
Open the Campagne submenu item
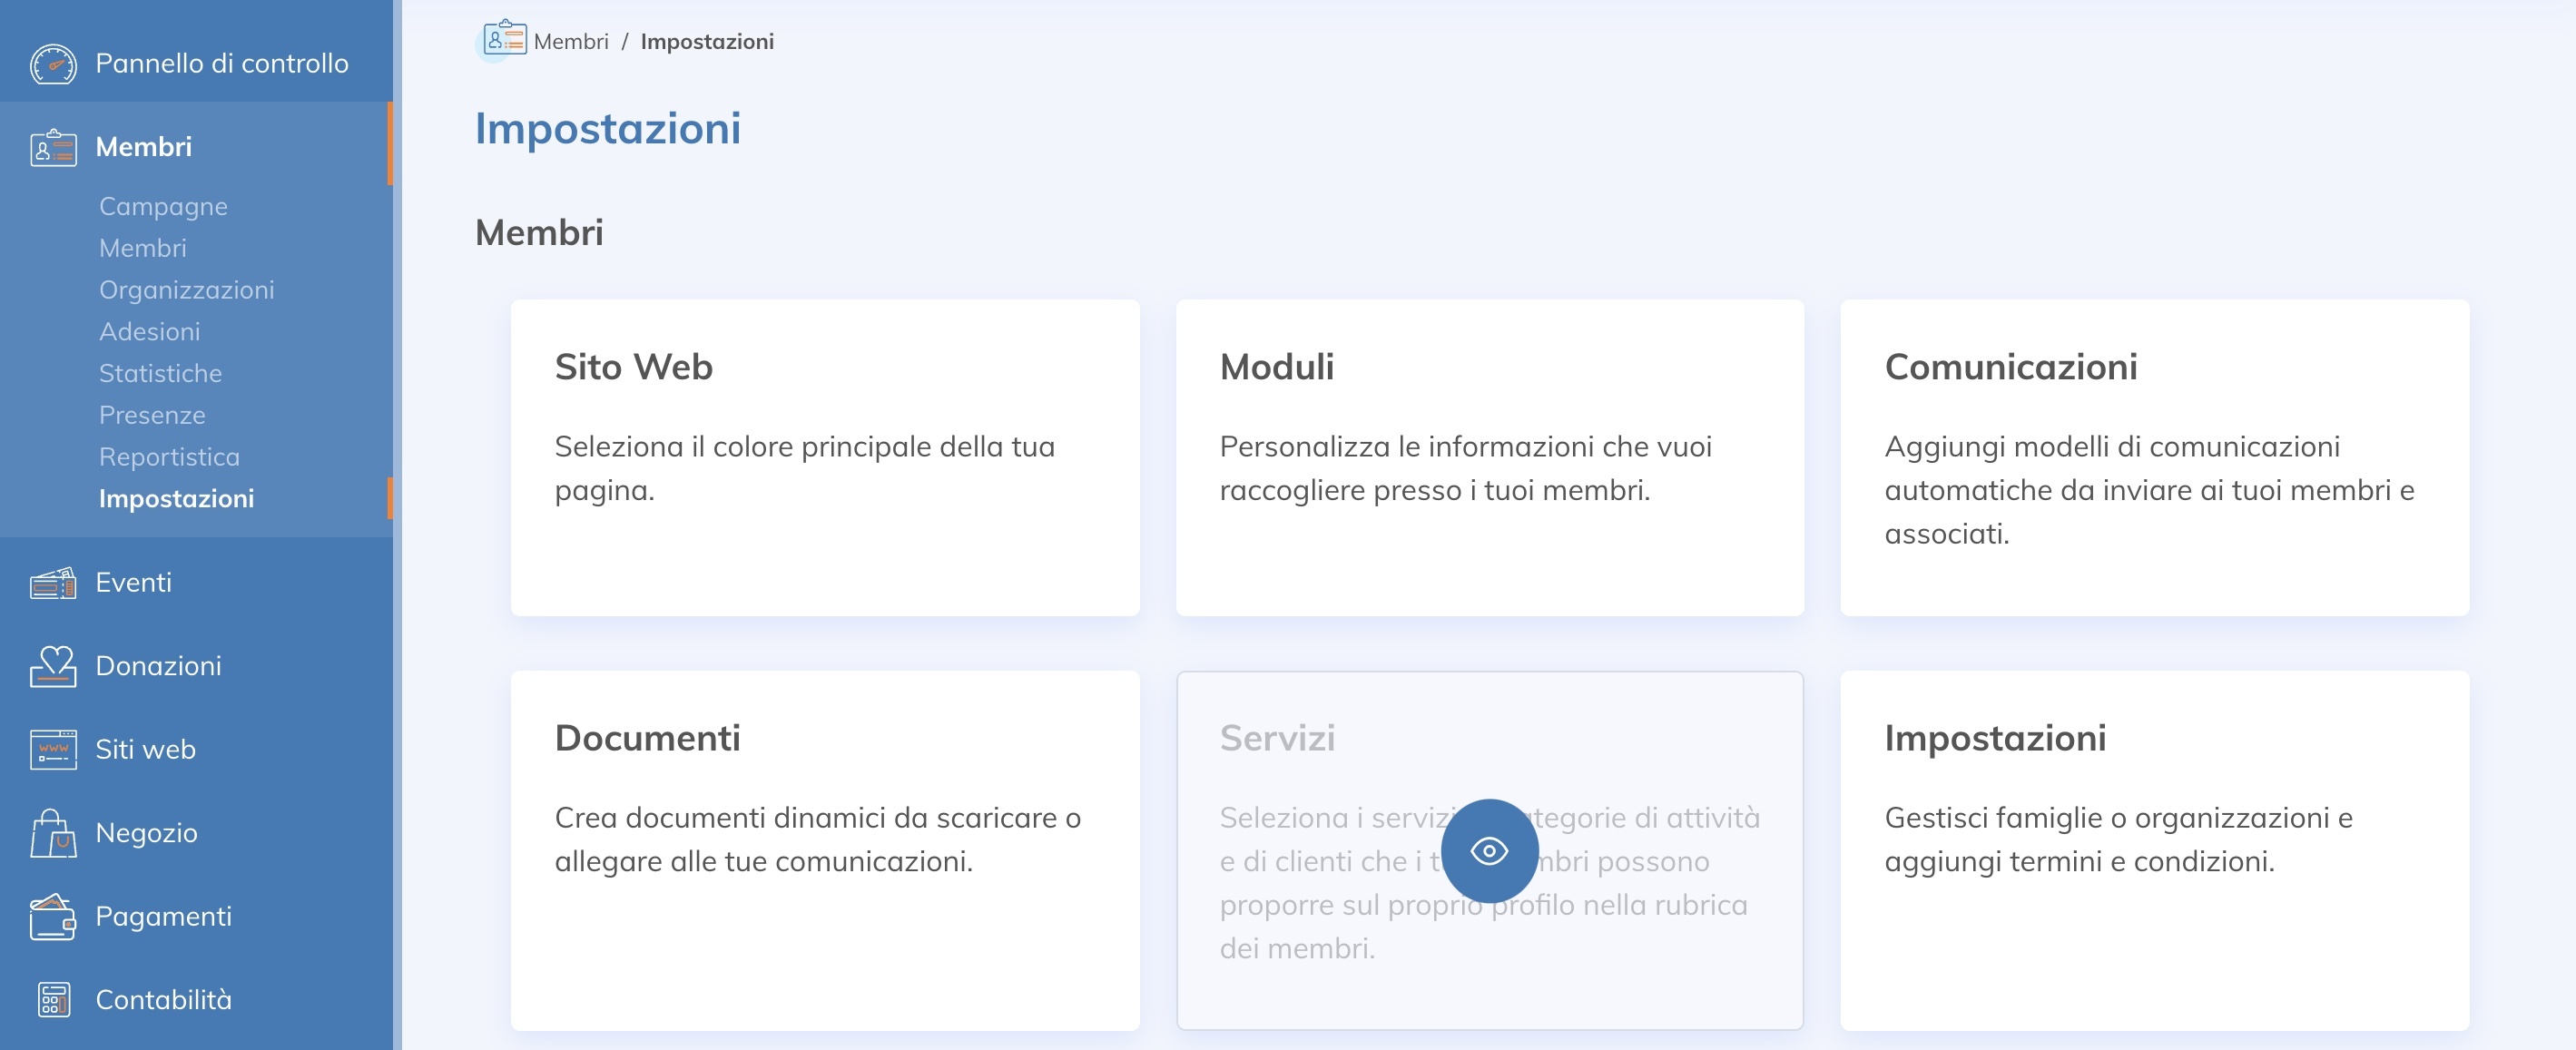coord(163,206)
